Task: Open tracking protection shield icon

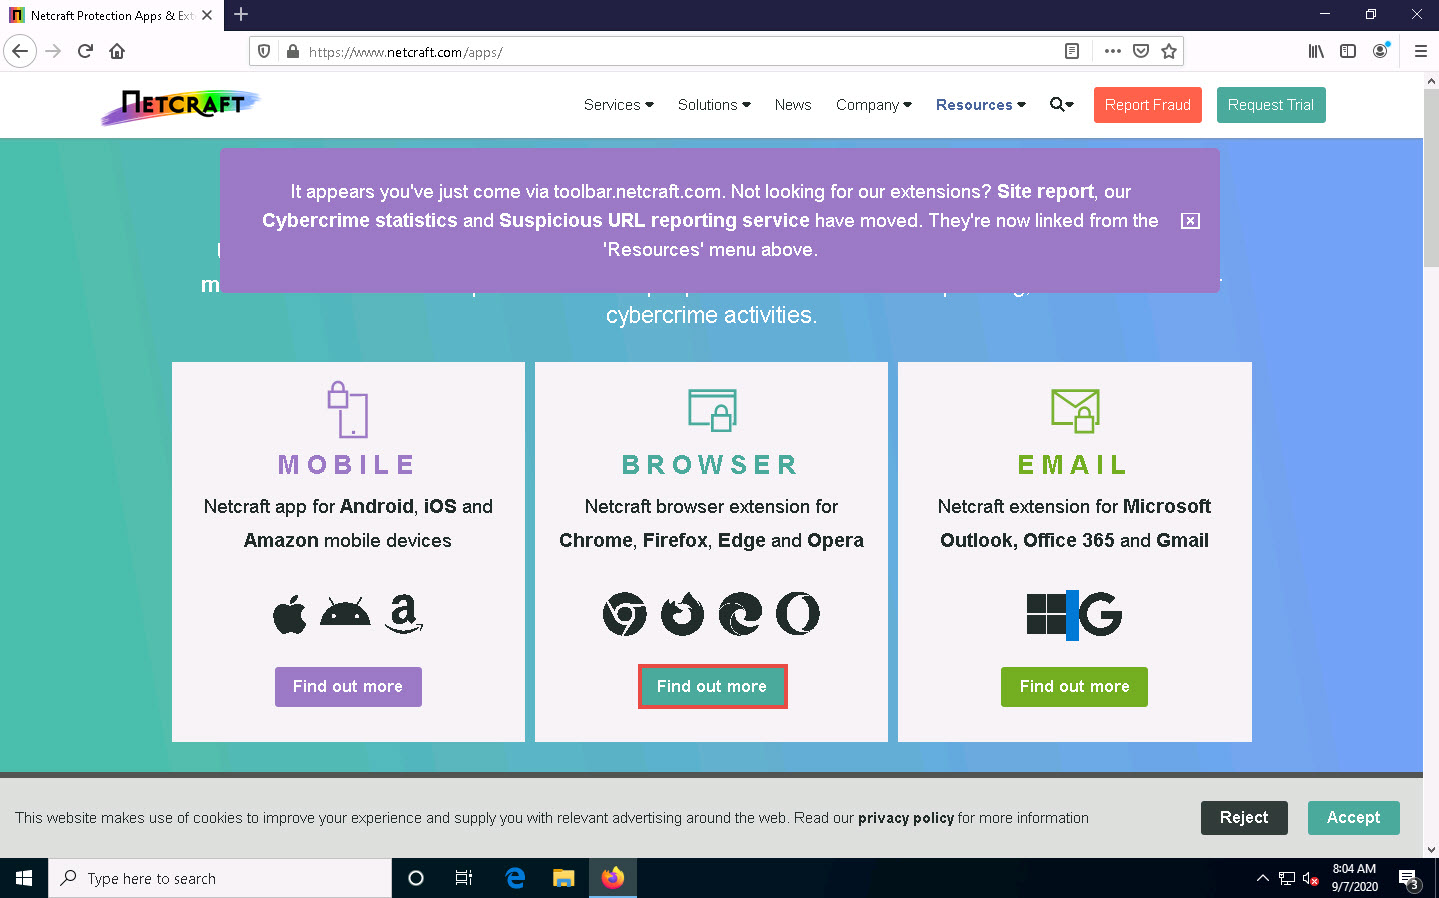Action: coord(264,51)
